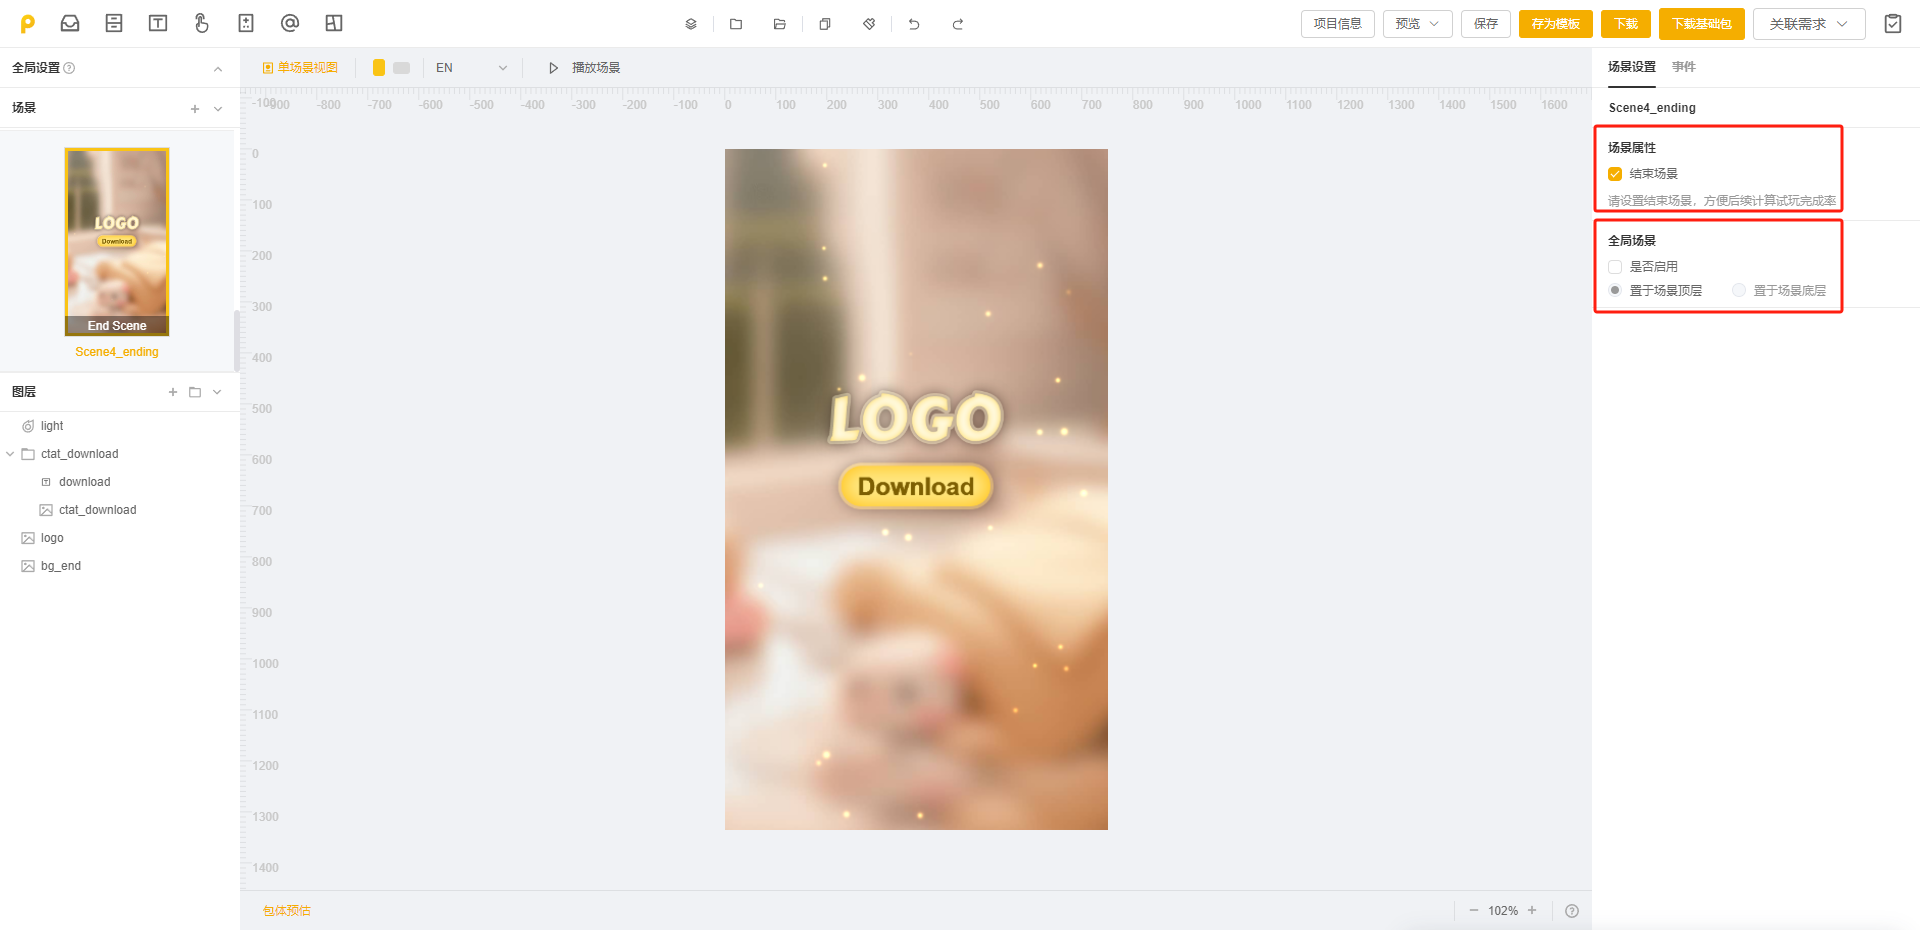1920x930 pixels.
Task: Collapse the ctat_download folder in layers
Action: coord(11,454)
